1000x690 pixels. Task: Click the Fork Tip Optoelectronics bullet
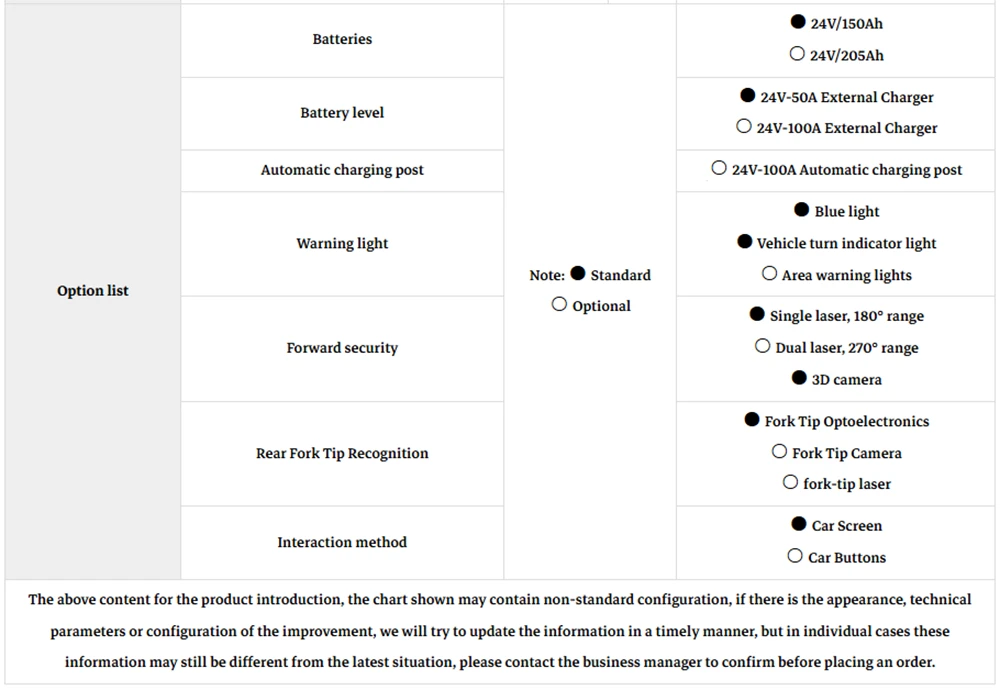point(752,419)
